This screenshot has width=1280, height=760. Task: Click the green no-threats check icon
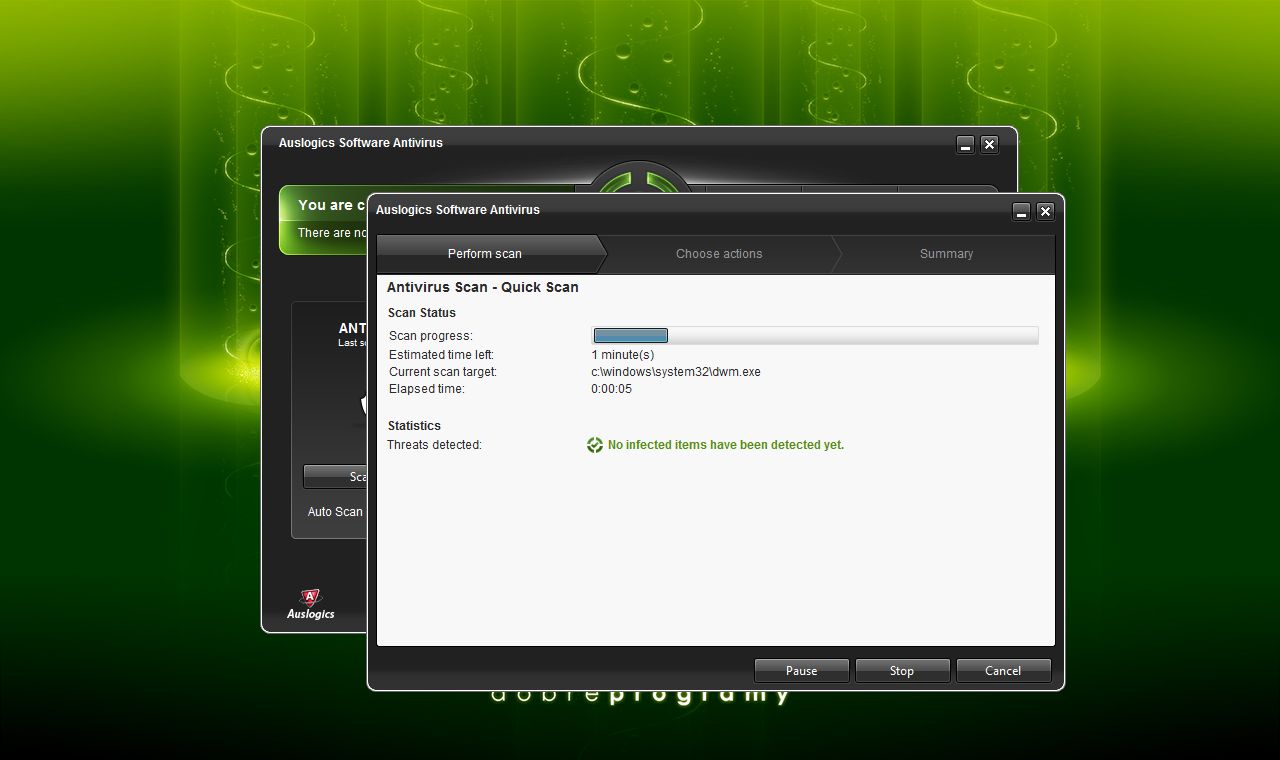click(x=595, y=445)
